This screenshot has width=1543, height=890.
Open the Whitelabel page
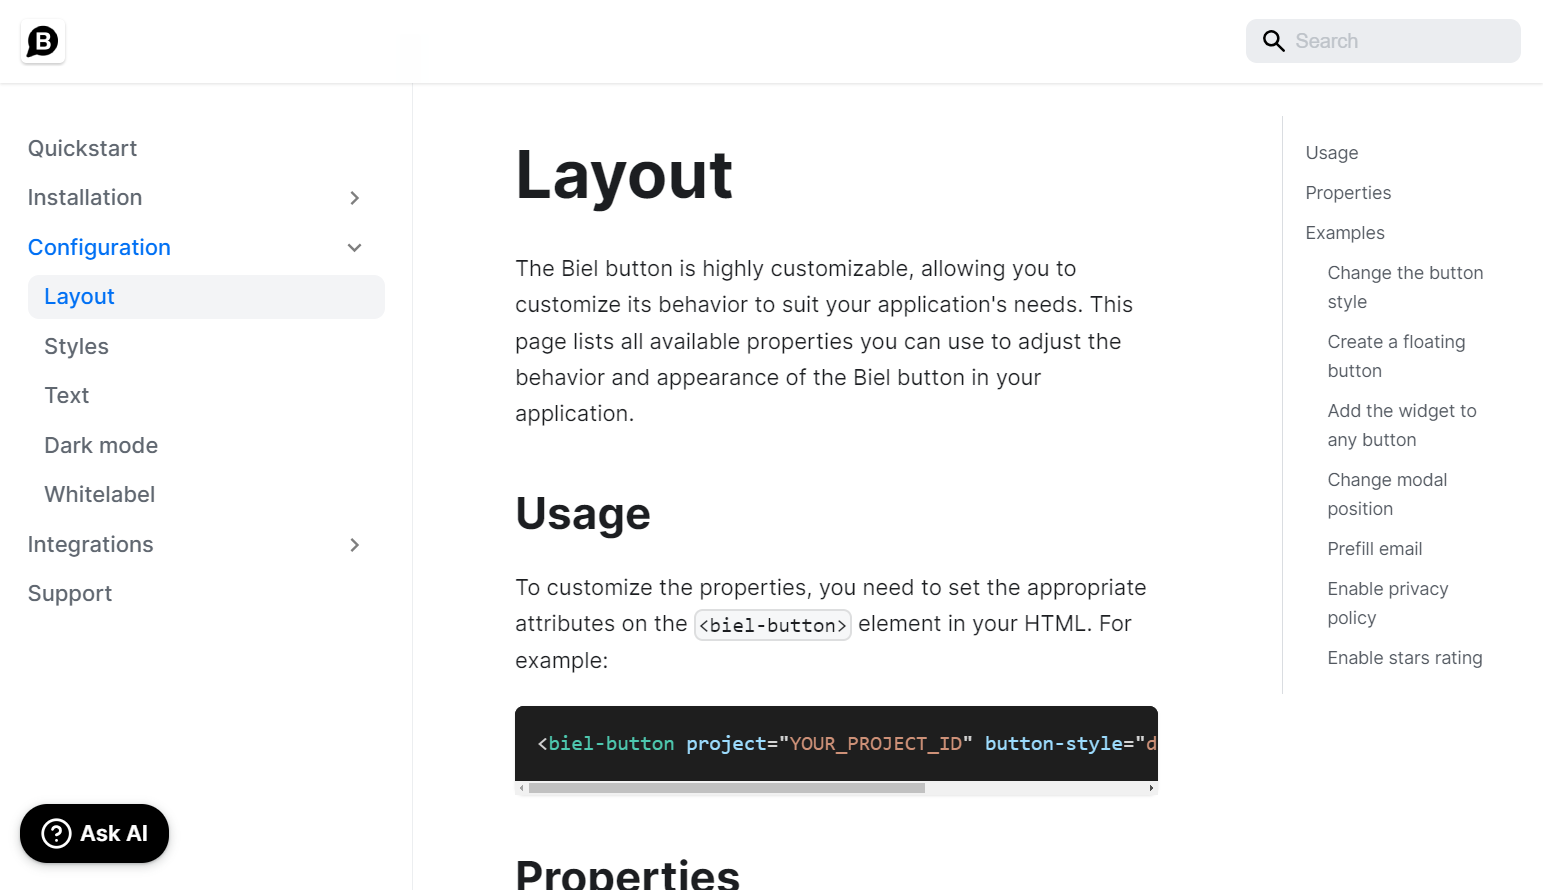tap(100, 495)
